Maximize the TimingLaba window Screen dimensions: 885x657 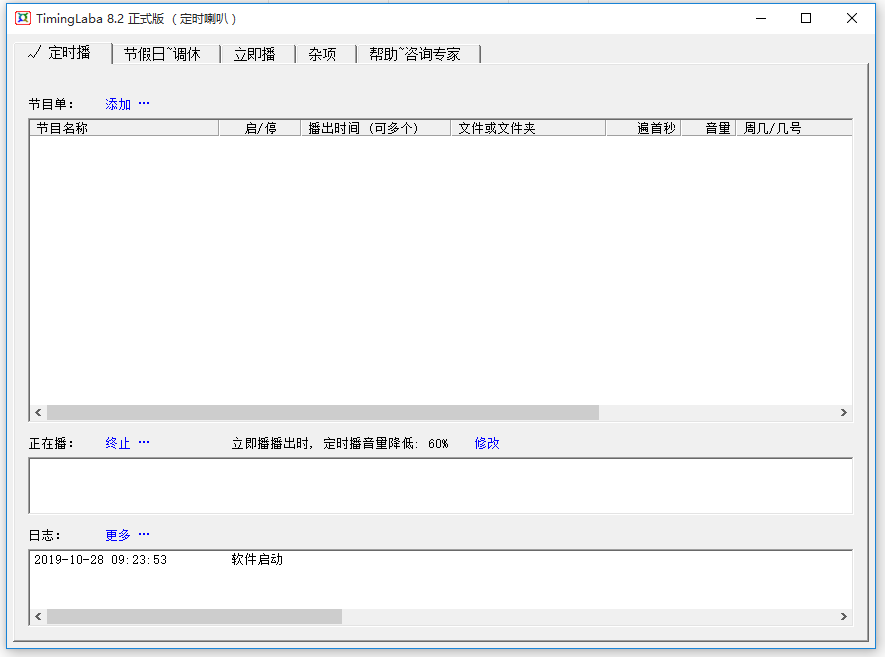806,18
